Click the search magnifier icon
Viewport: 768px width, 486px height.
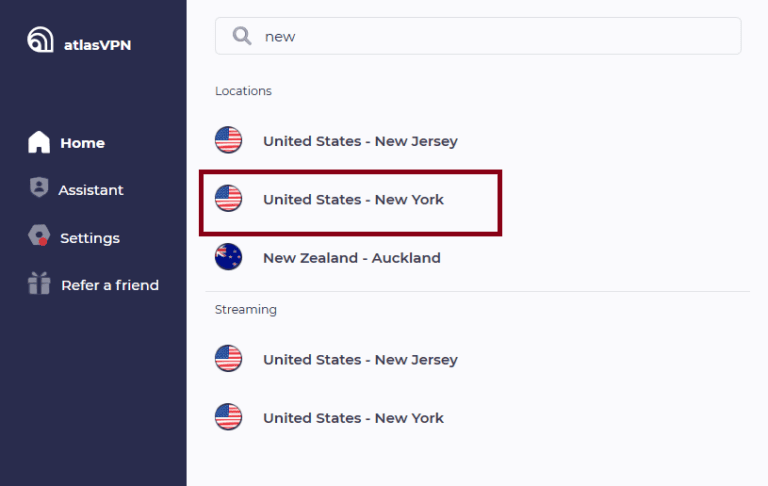[242, 36]
